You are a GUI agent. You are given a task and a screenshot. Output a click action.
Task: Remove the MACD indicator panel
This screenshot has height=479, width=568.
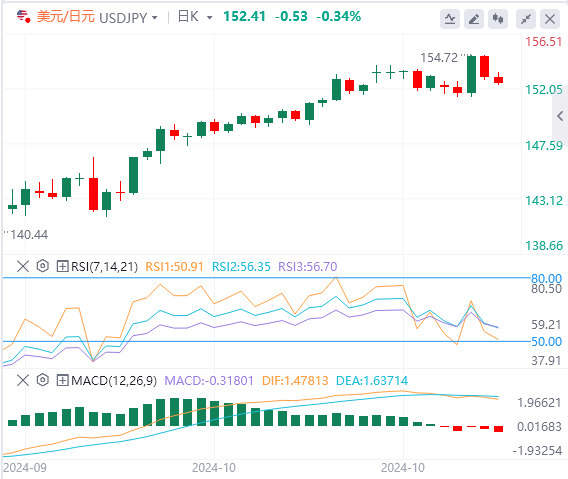click(x=23, y=381)
